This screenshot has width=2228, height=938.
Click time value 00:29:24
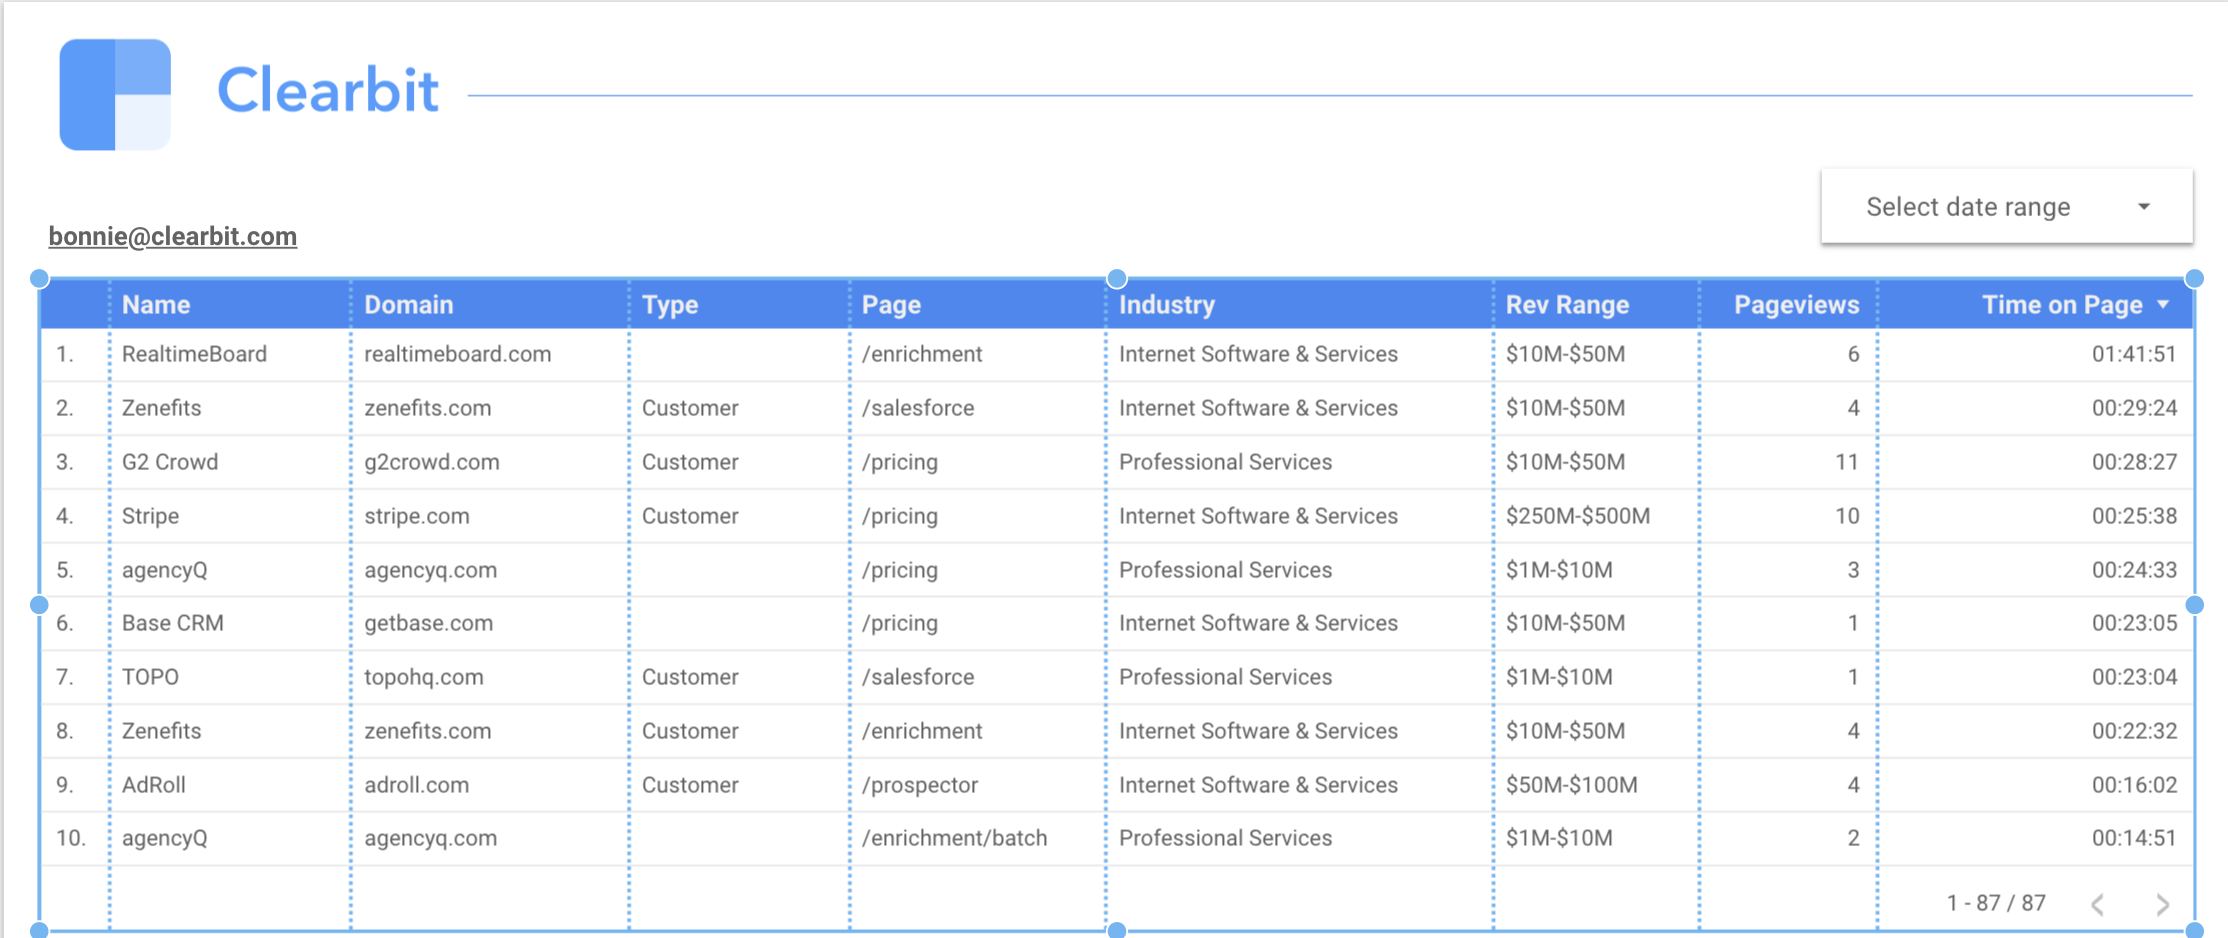tap(2134, 408)
